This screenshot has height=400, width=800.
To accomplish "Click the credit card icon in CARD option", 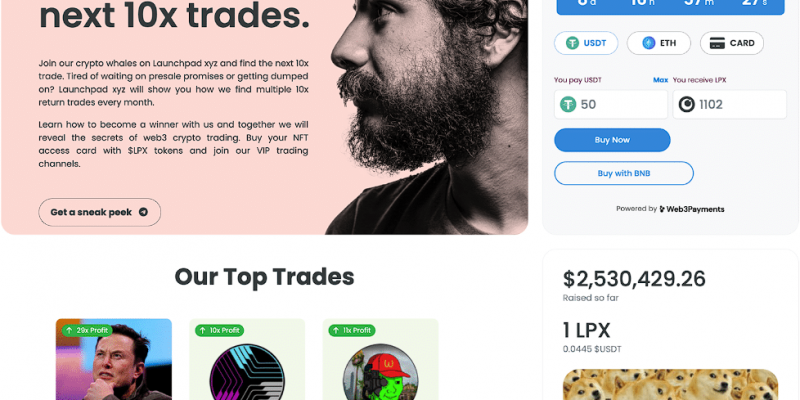I will [x=717, y=43].
